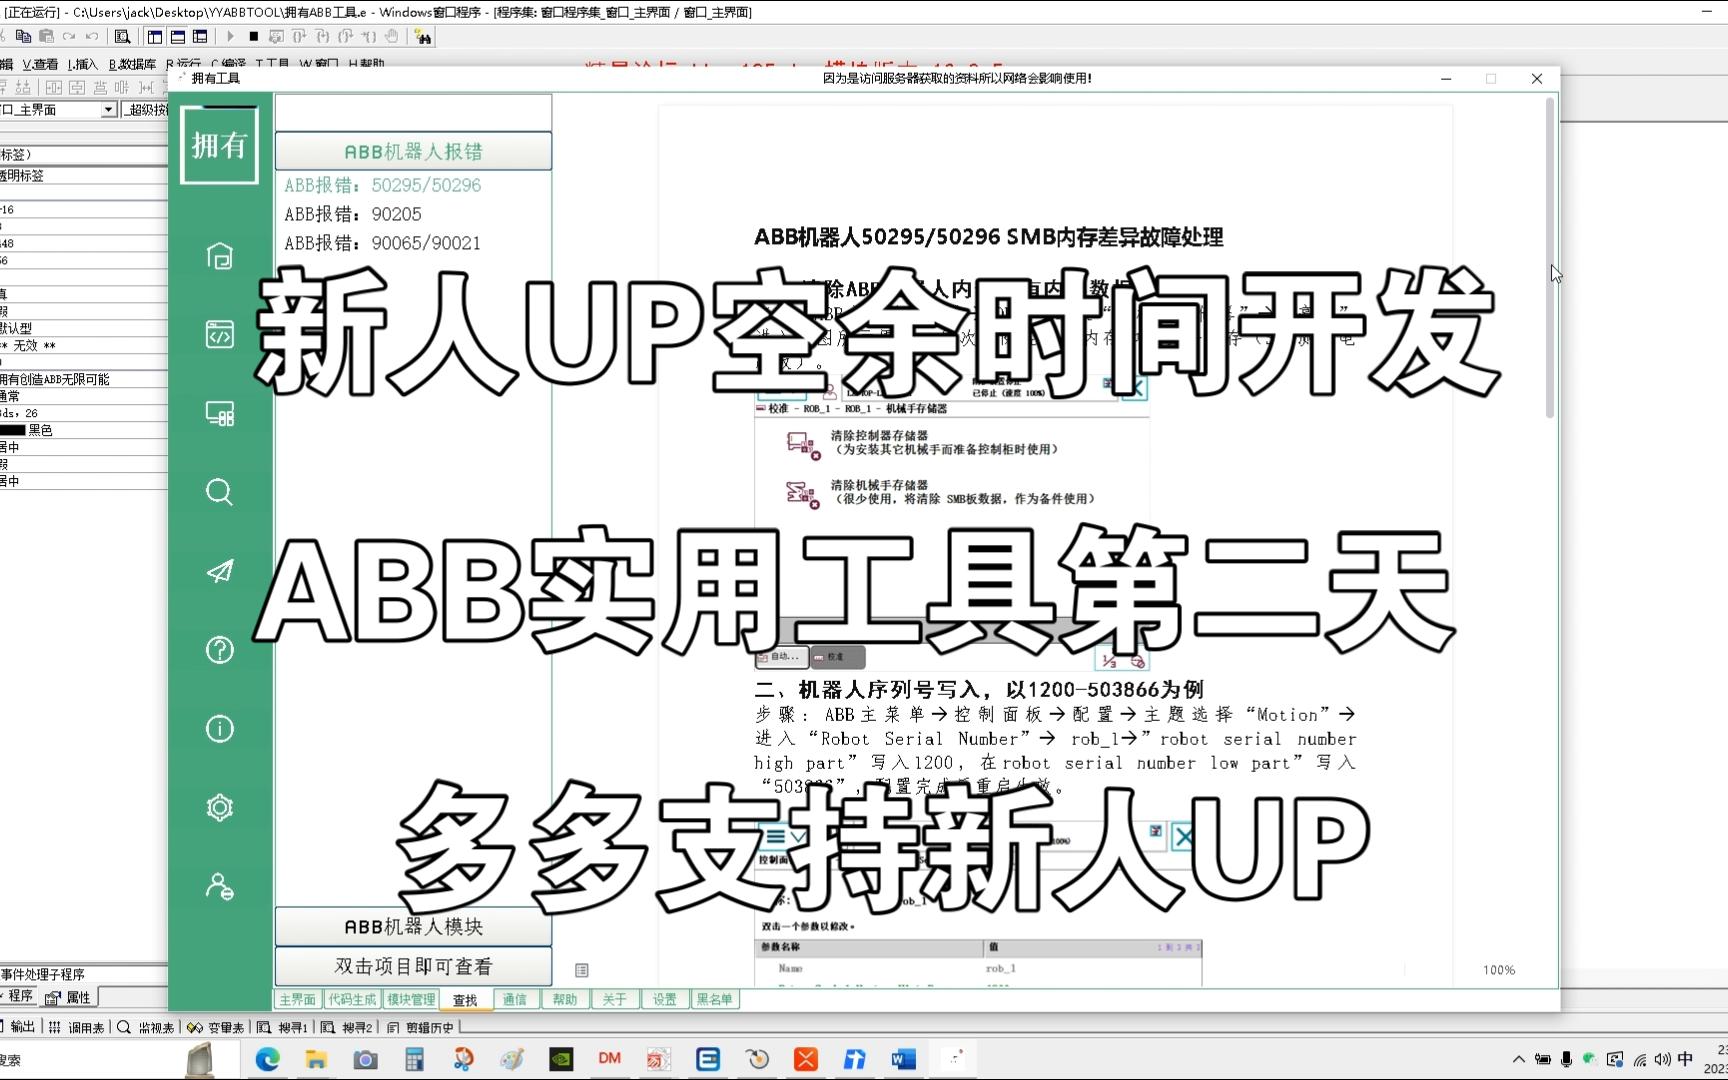Switch to the 属性 tab in IDE

(68, 997)
